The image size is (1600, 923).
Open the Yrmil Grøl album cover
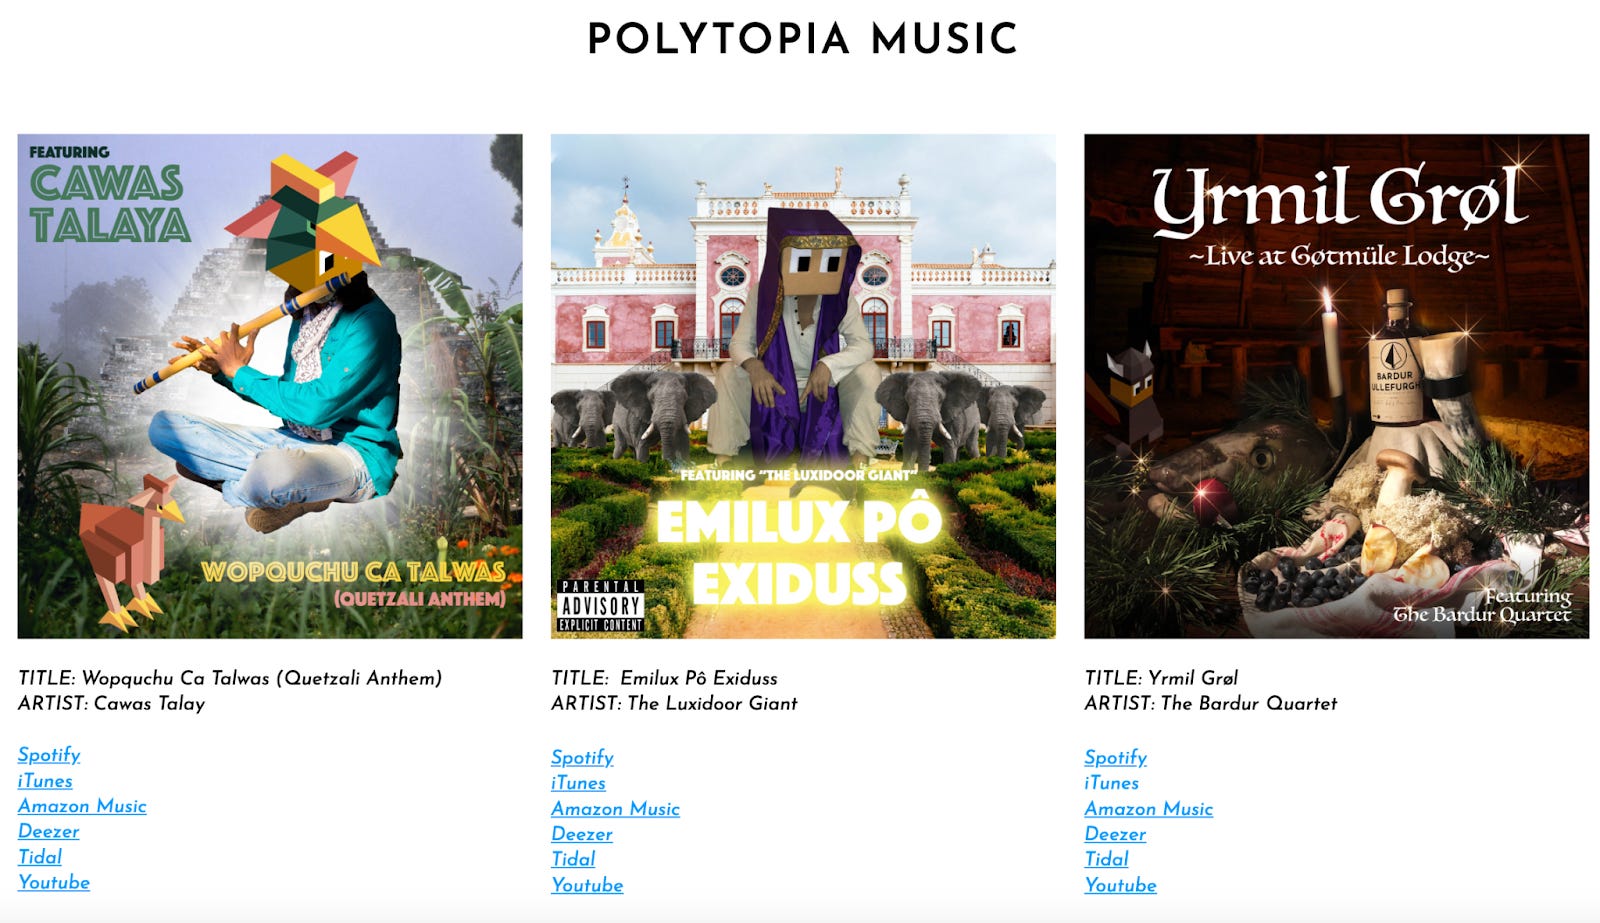click(1336, 386)
